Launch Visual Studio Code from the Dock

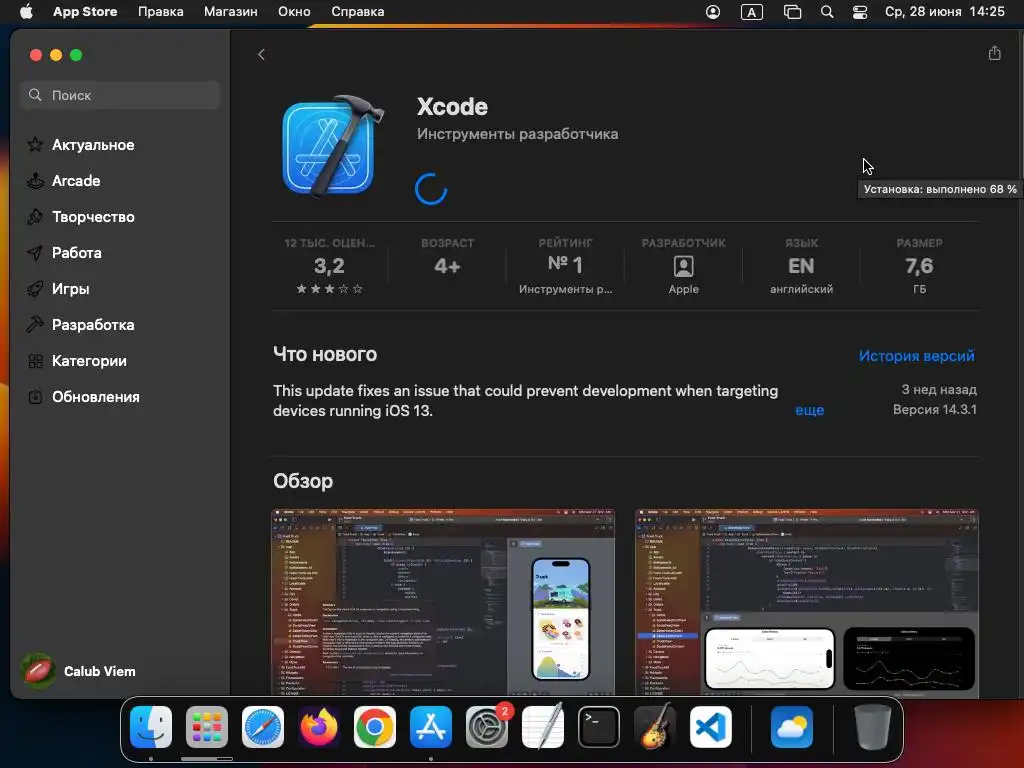point(711,727)
